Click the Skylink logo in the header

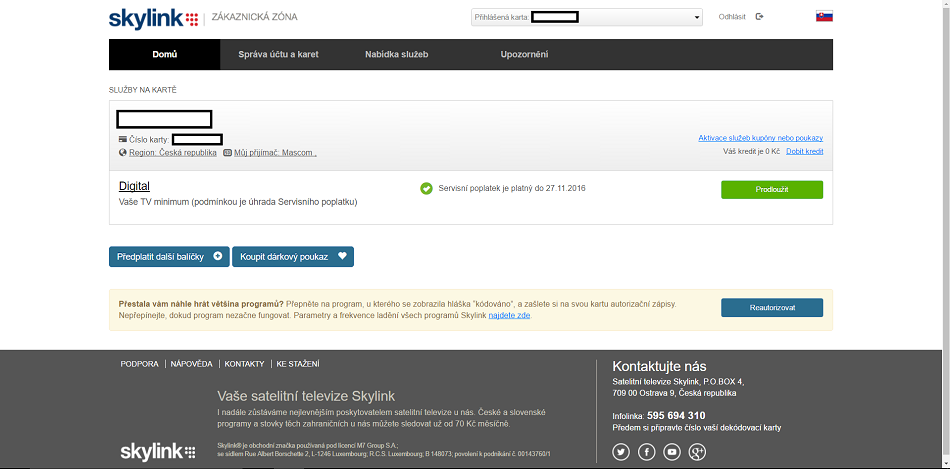(154, 18)
